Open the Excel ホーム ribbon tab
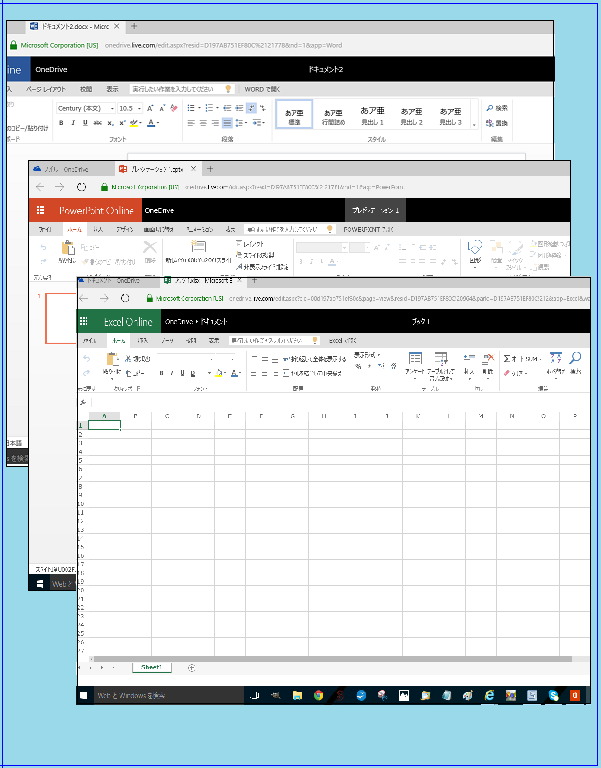This screenshot has height=768, width=601. [x=119, y=340]
